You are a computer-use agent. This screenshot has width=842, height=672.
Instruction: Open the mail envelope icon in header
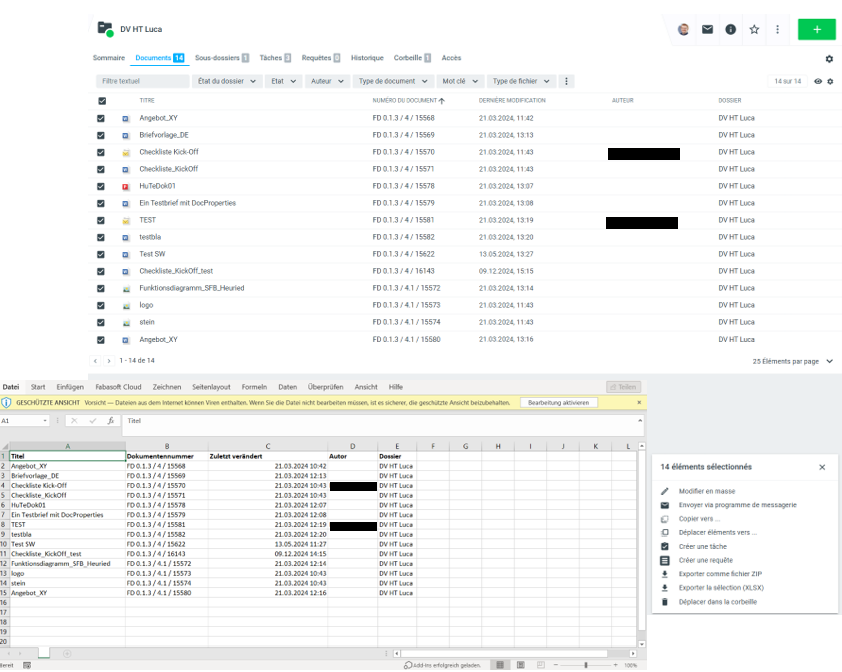coord(707,30)
